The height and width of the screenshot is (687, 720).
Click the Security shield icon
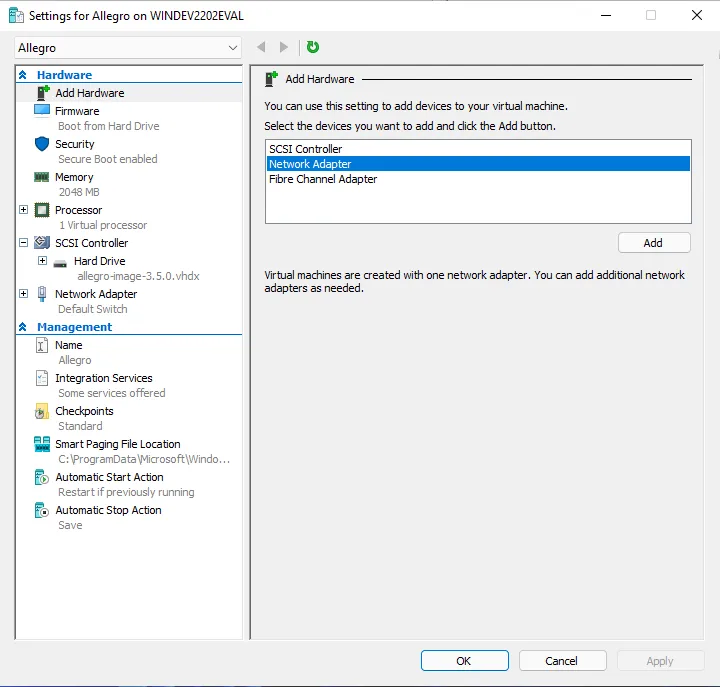tap(42, 144)
